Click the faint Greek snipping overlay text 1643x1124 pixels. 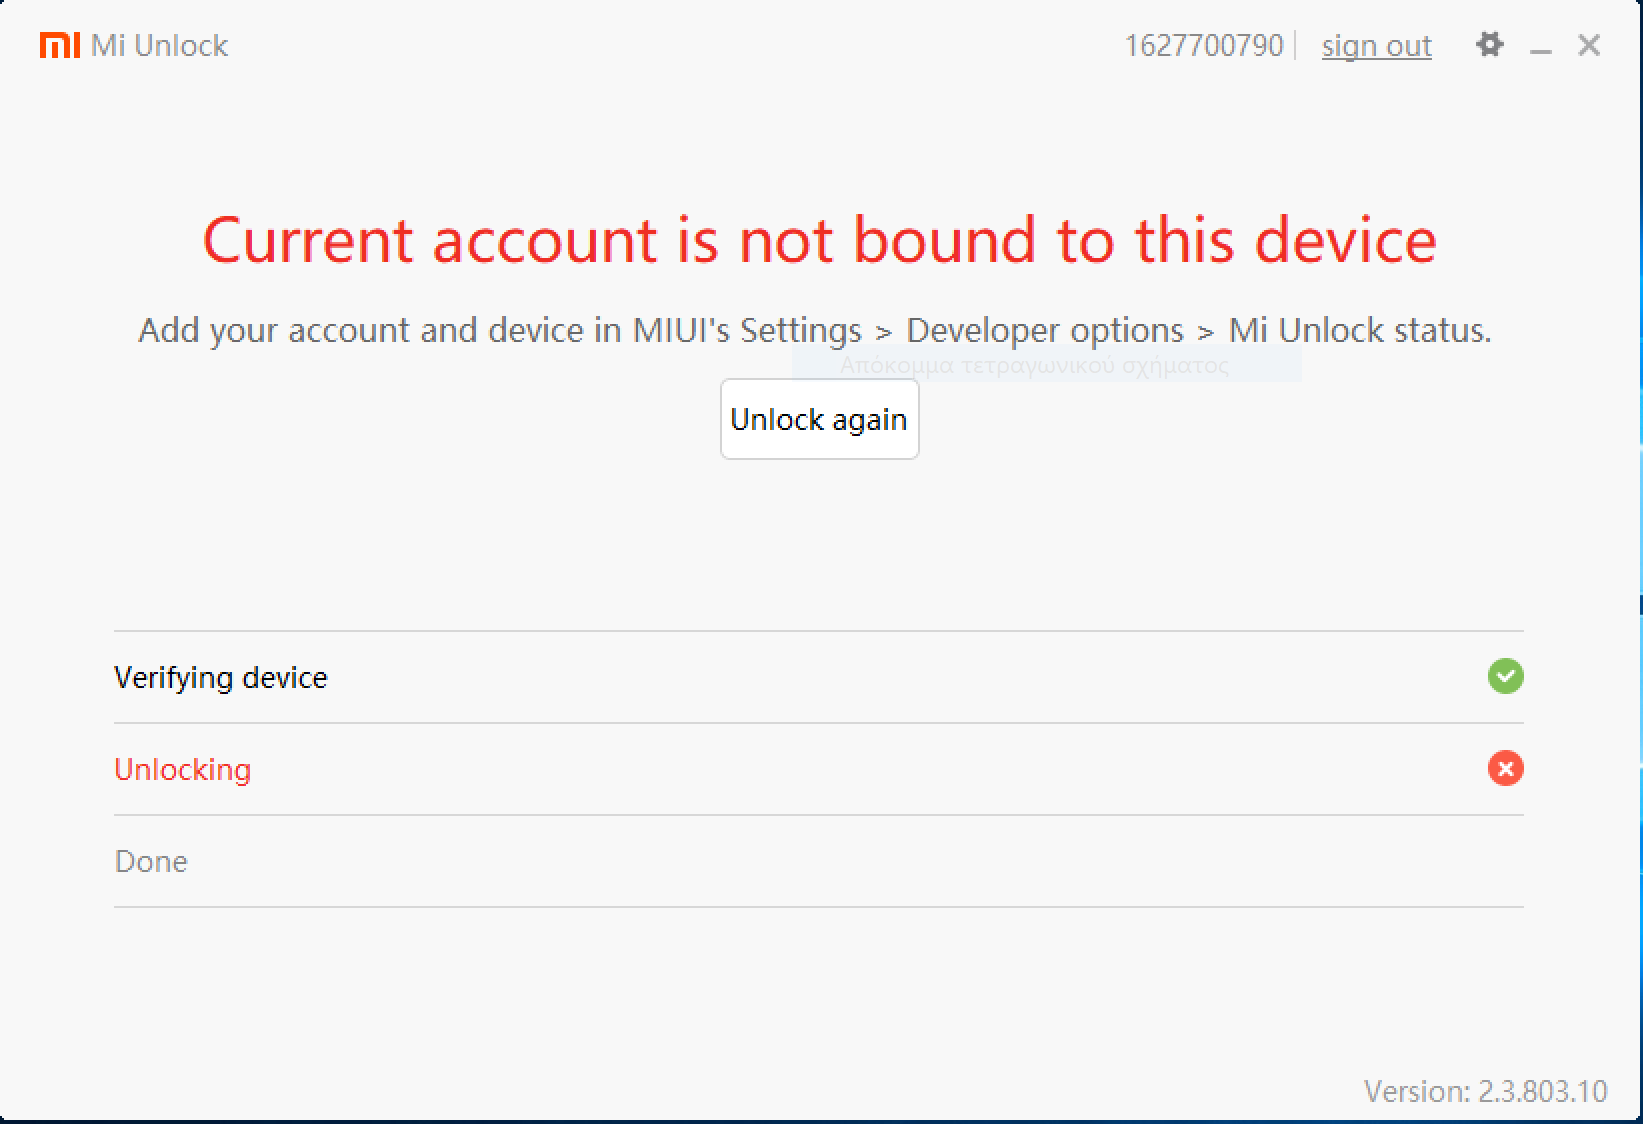(1034, 366)
